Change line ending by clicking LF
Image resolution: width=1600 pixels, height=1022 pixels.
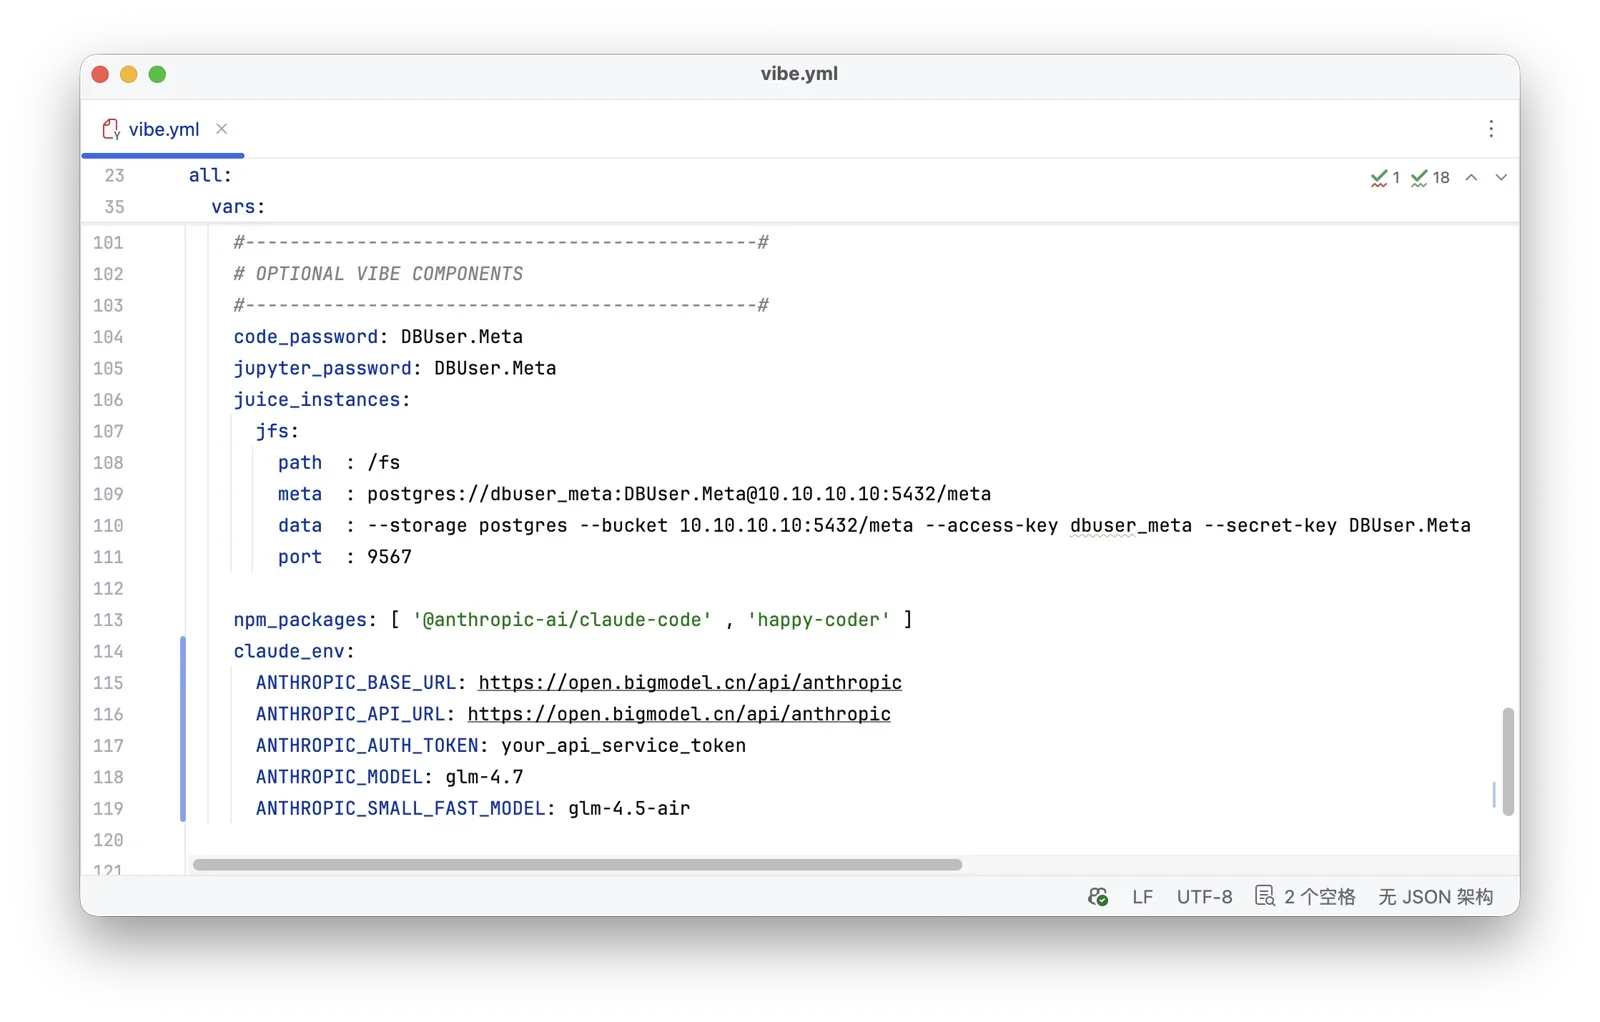coord(1141,896)
